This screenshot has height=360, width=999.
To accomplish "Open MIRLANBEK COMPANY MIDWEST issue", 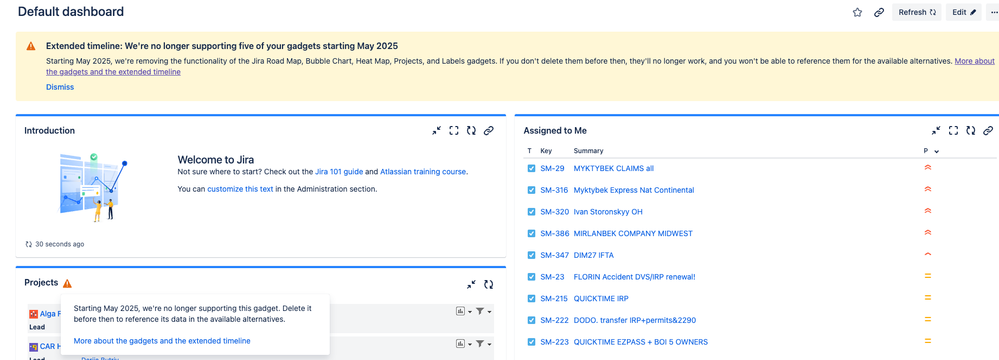I will (633, 233).
